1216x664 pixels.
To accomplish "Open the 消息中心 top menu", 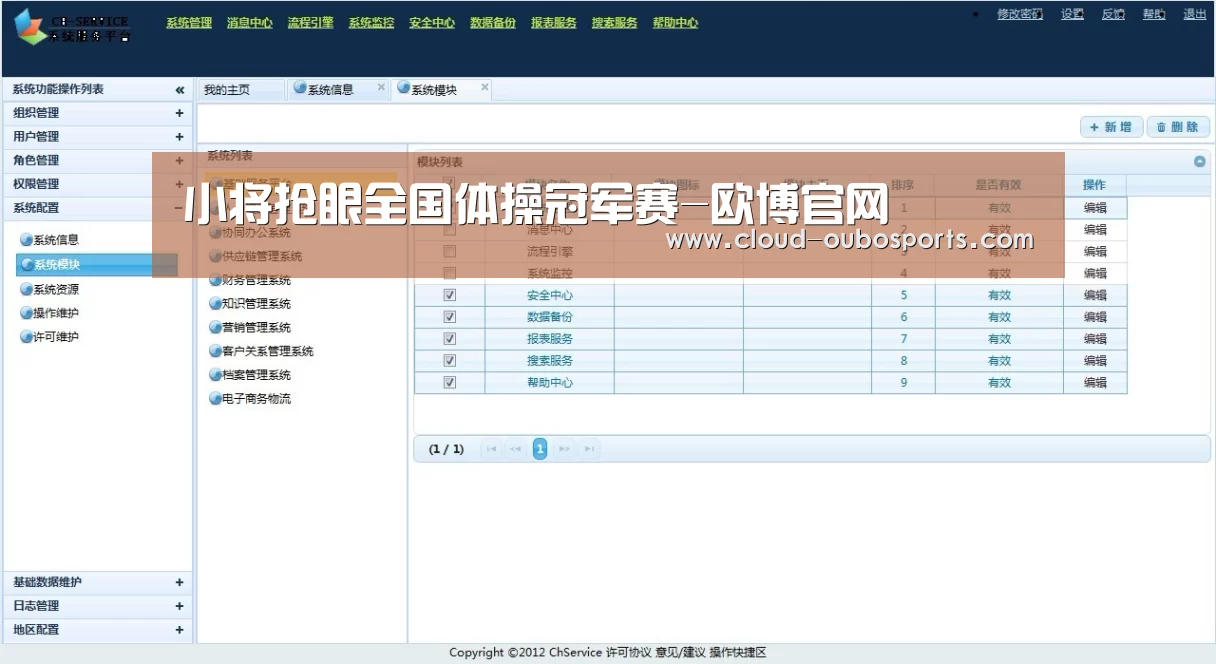I will [x=250, y=23].
